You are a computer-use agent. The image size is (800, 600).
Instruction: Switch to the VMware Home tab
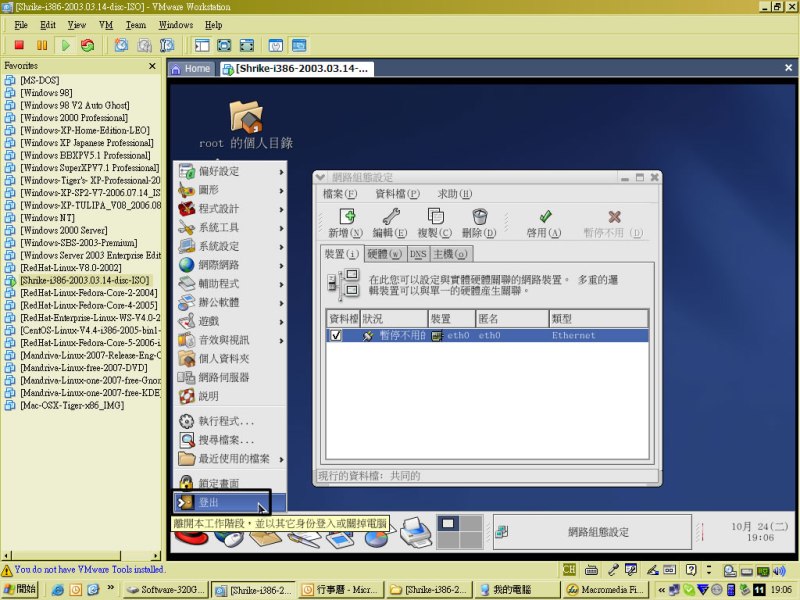pos(192,69)
